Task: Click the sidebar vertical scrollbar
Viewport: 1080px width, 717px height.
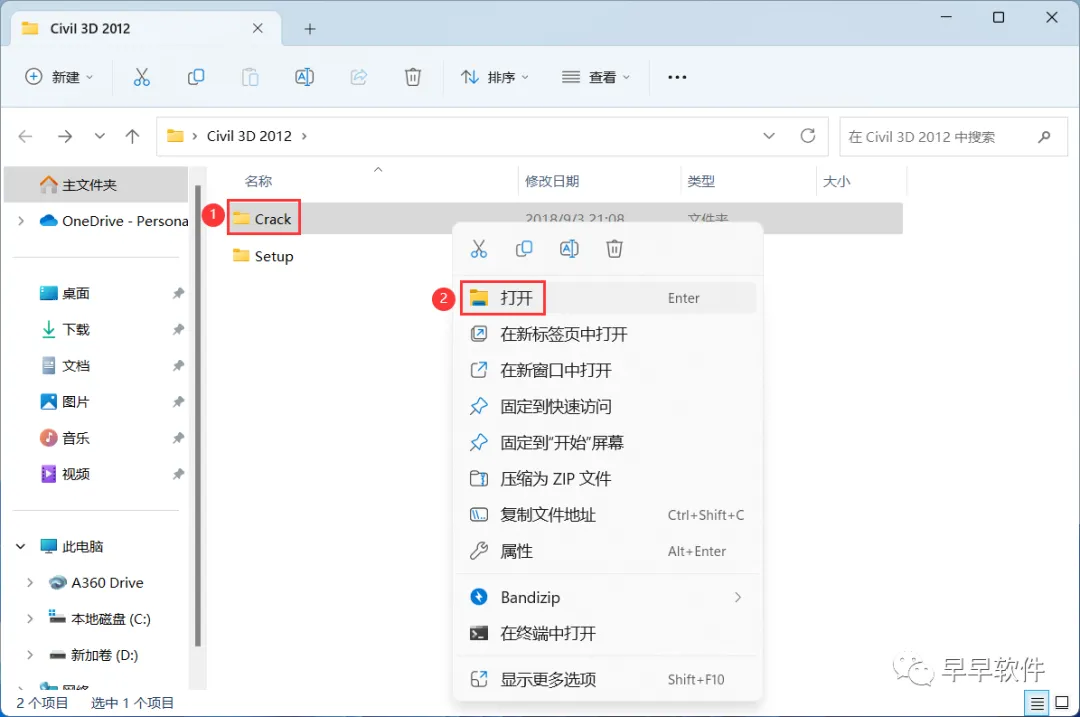Action: pos(198,415)
